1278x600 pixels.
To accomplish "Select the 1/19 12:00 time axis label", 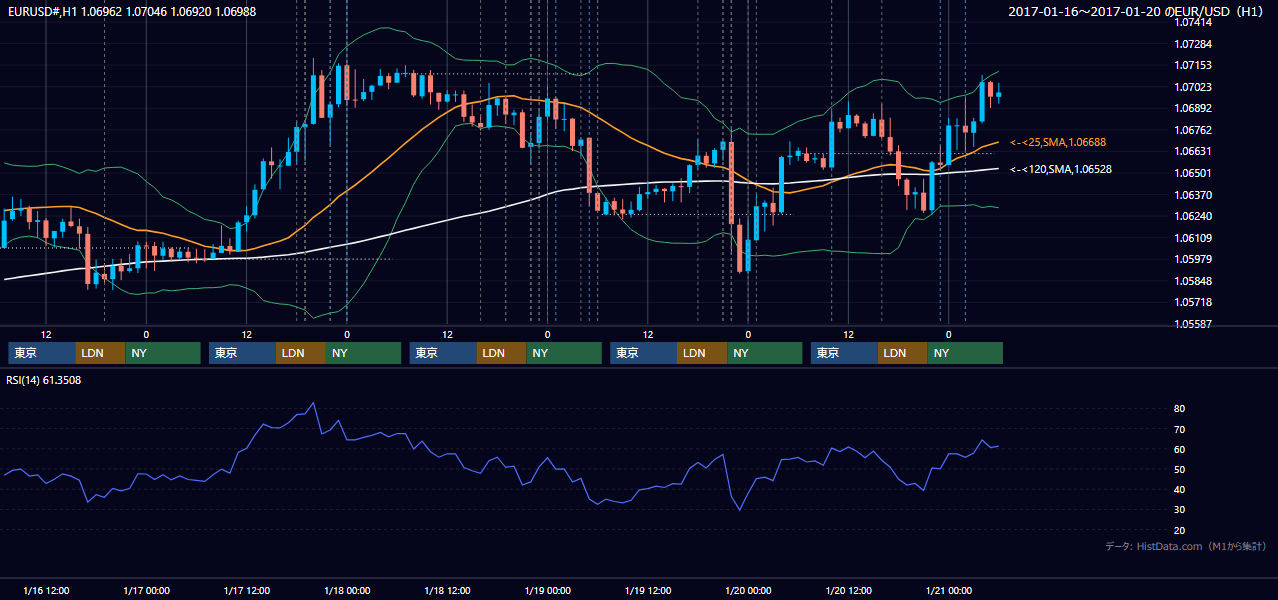I will click(x=648, y=590).
